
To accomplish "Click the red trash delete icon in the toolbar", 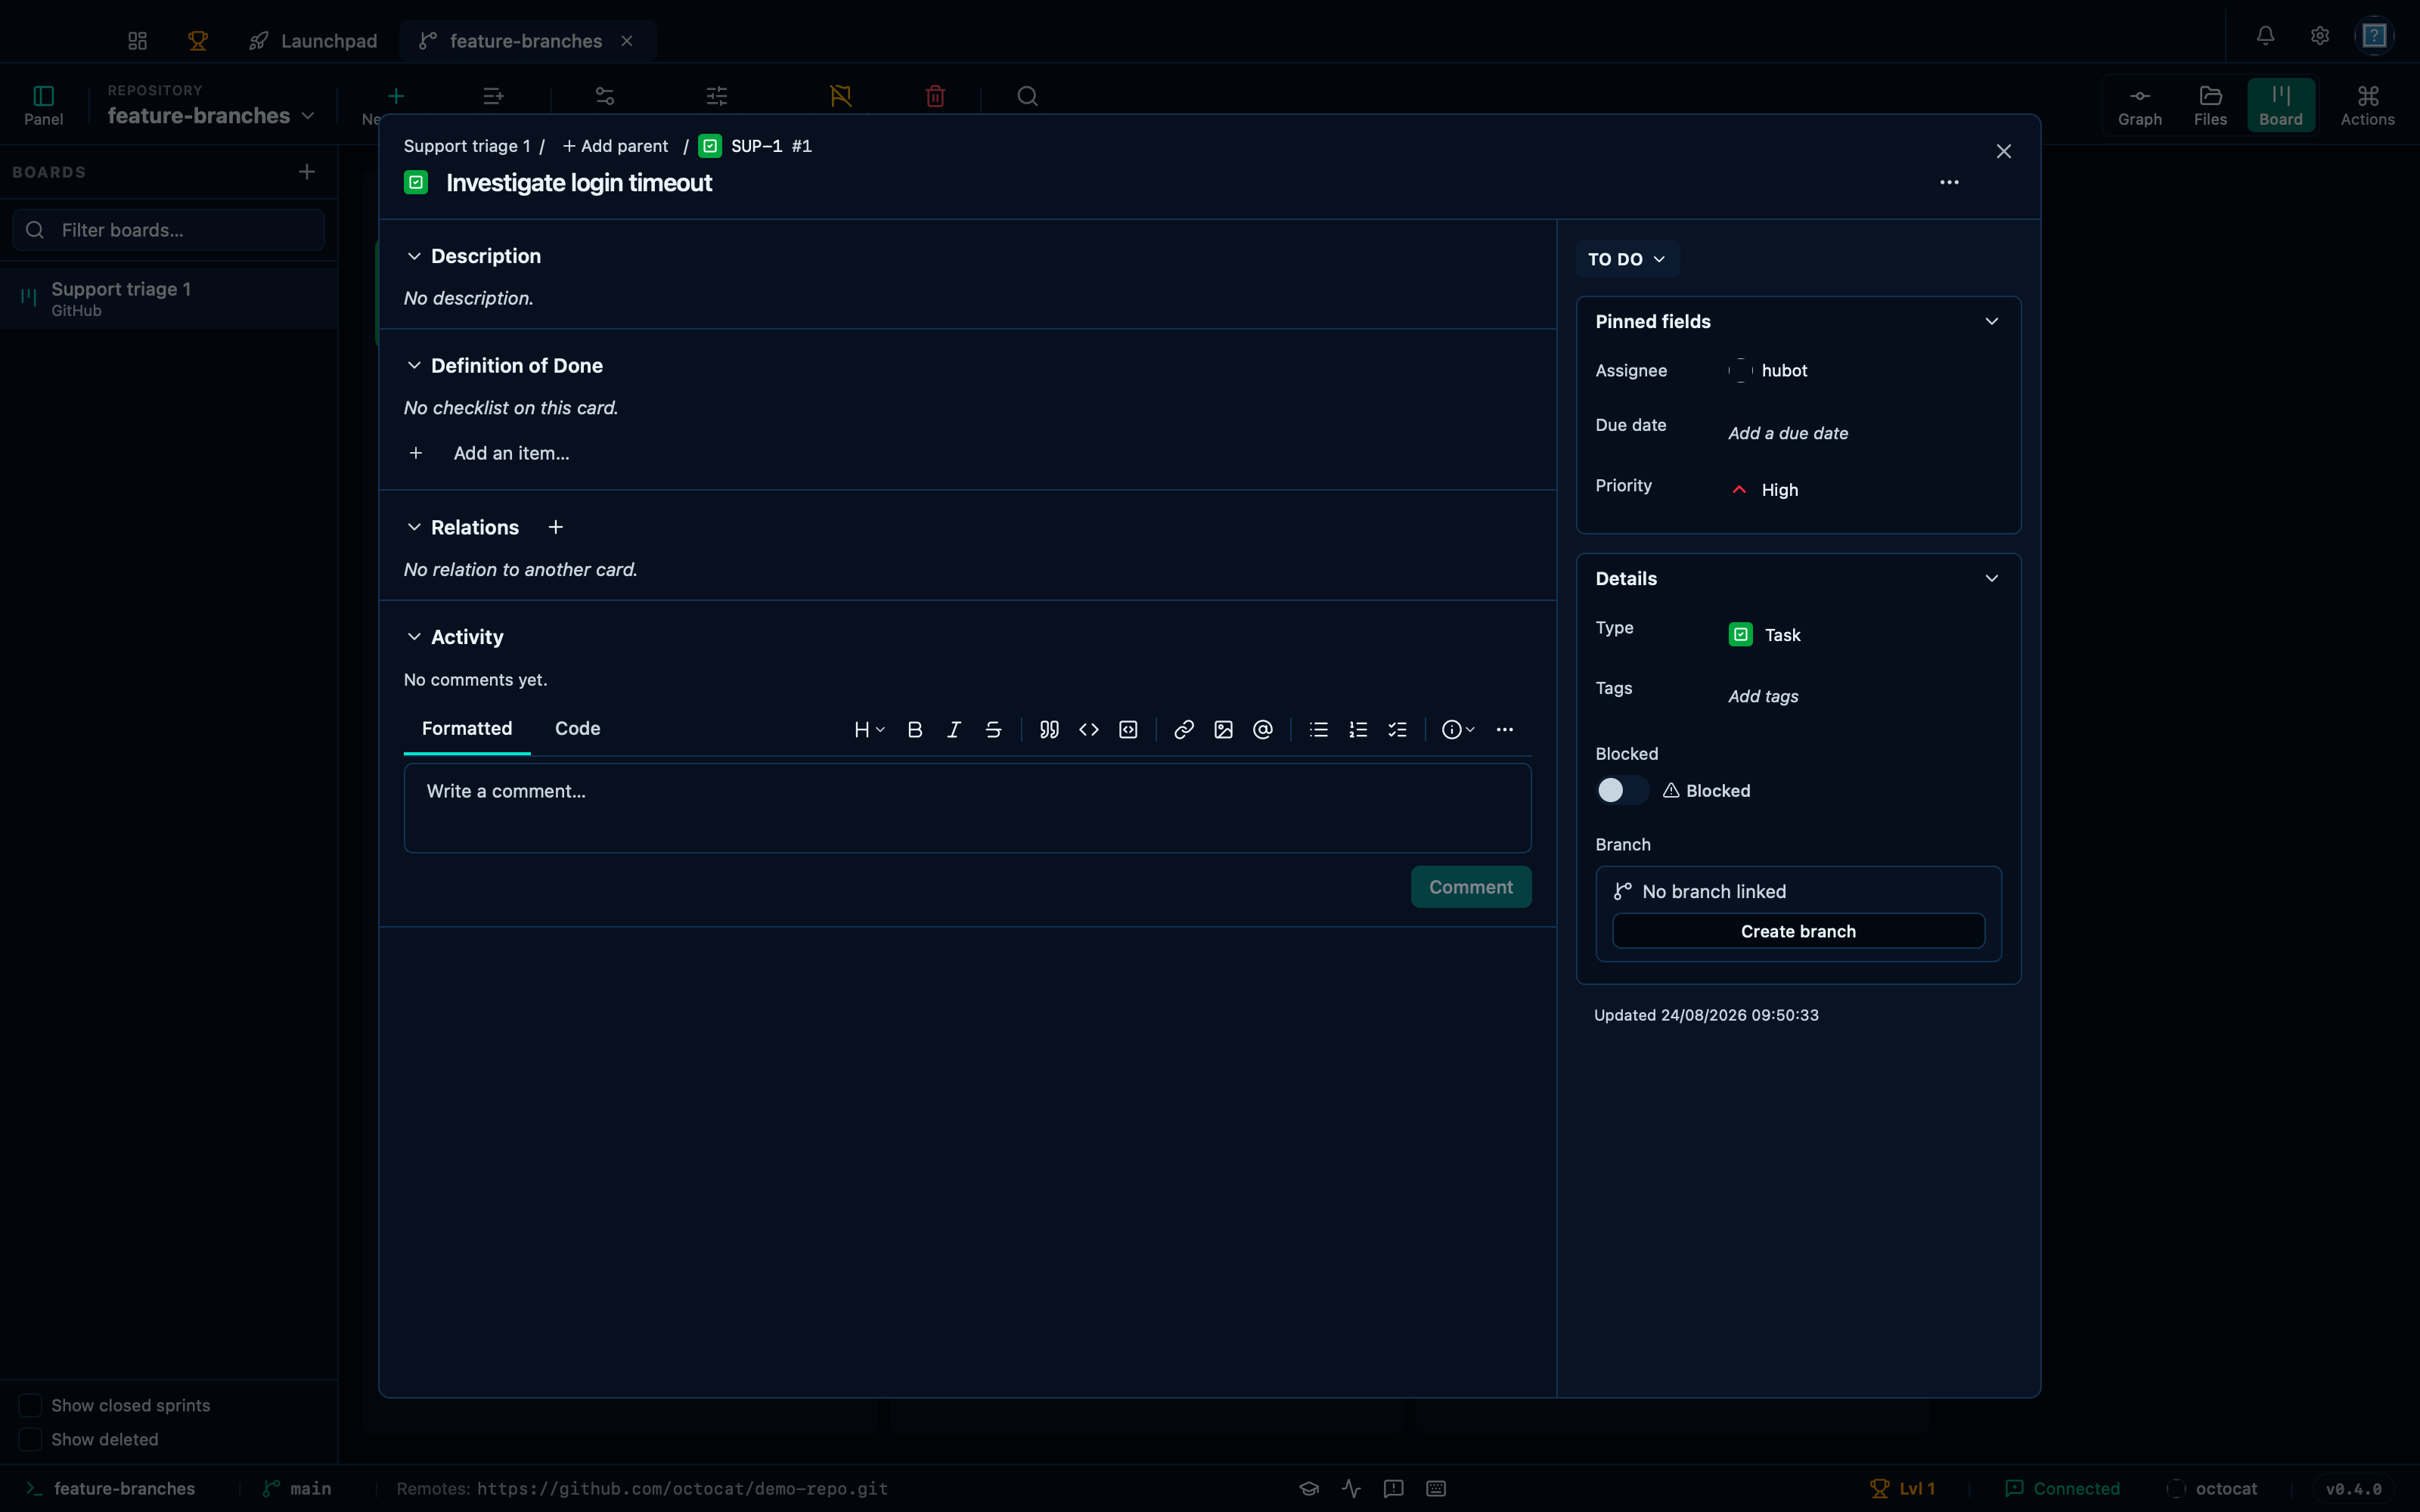I will (x=935, y=96).
